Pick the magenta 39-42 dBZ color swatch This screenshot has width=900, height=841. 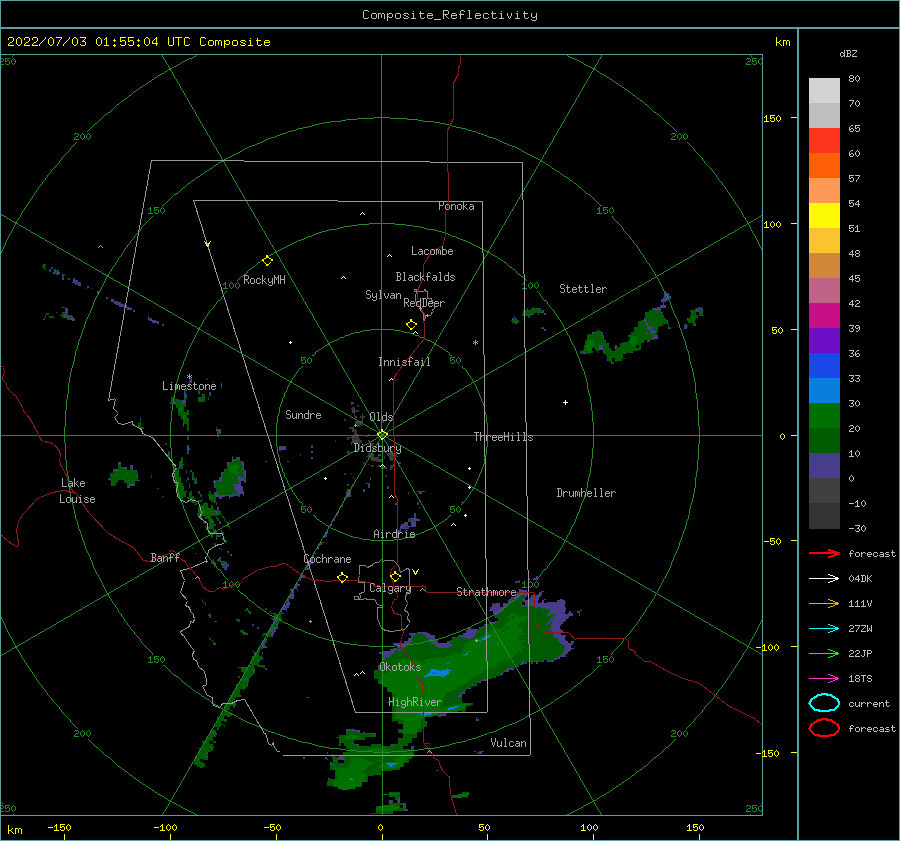[x=824, y=315]
